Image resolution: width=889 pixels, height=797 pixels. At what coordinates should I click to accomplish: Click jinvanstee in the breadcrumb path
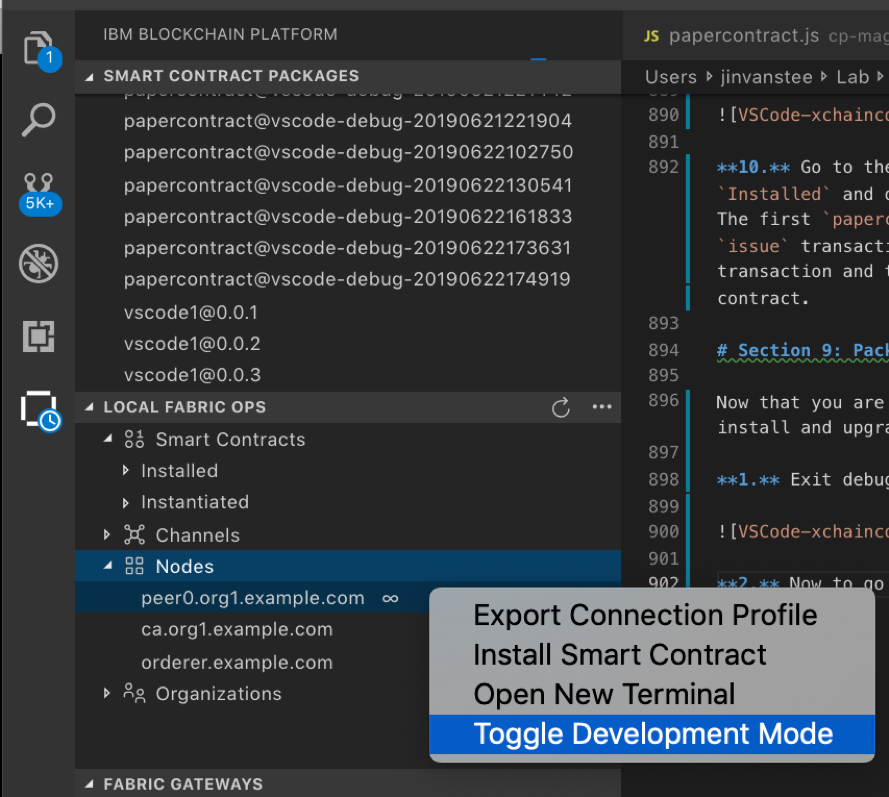[x=767, y=77]
